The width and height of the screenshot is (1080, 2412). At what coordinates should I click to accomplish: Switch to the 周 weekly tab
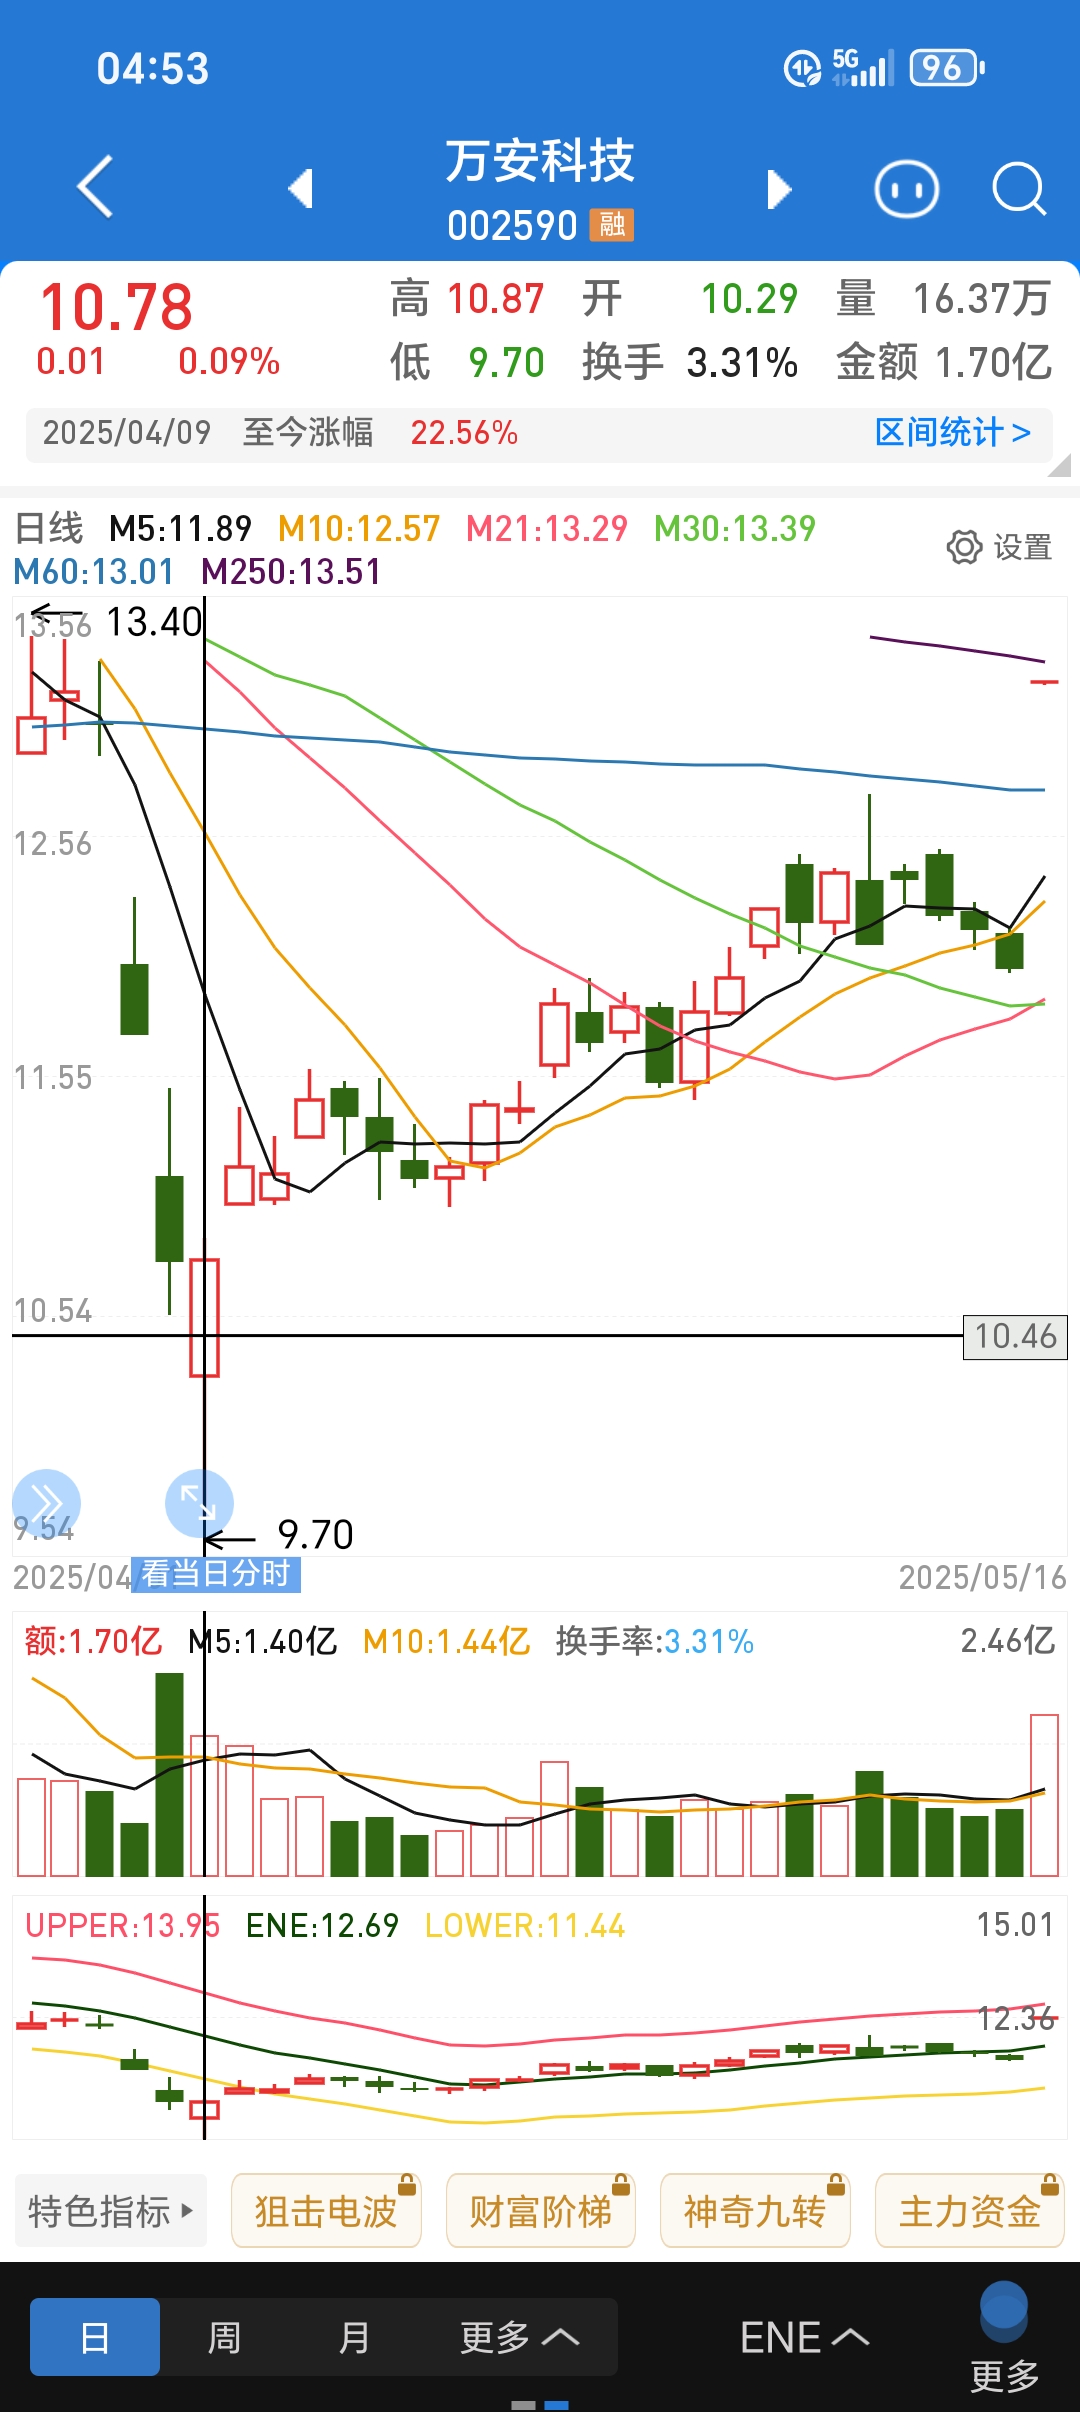tap(224, 2337)
